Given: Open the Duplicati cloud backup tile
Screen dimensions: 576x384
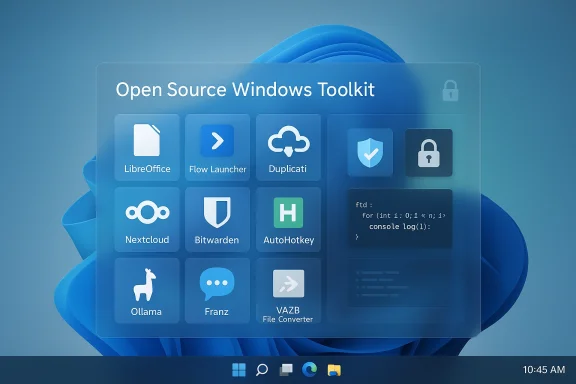Looking at the screenshot, I should click(288, 147).
